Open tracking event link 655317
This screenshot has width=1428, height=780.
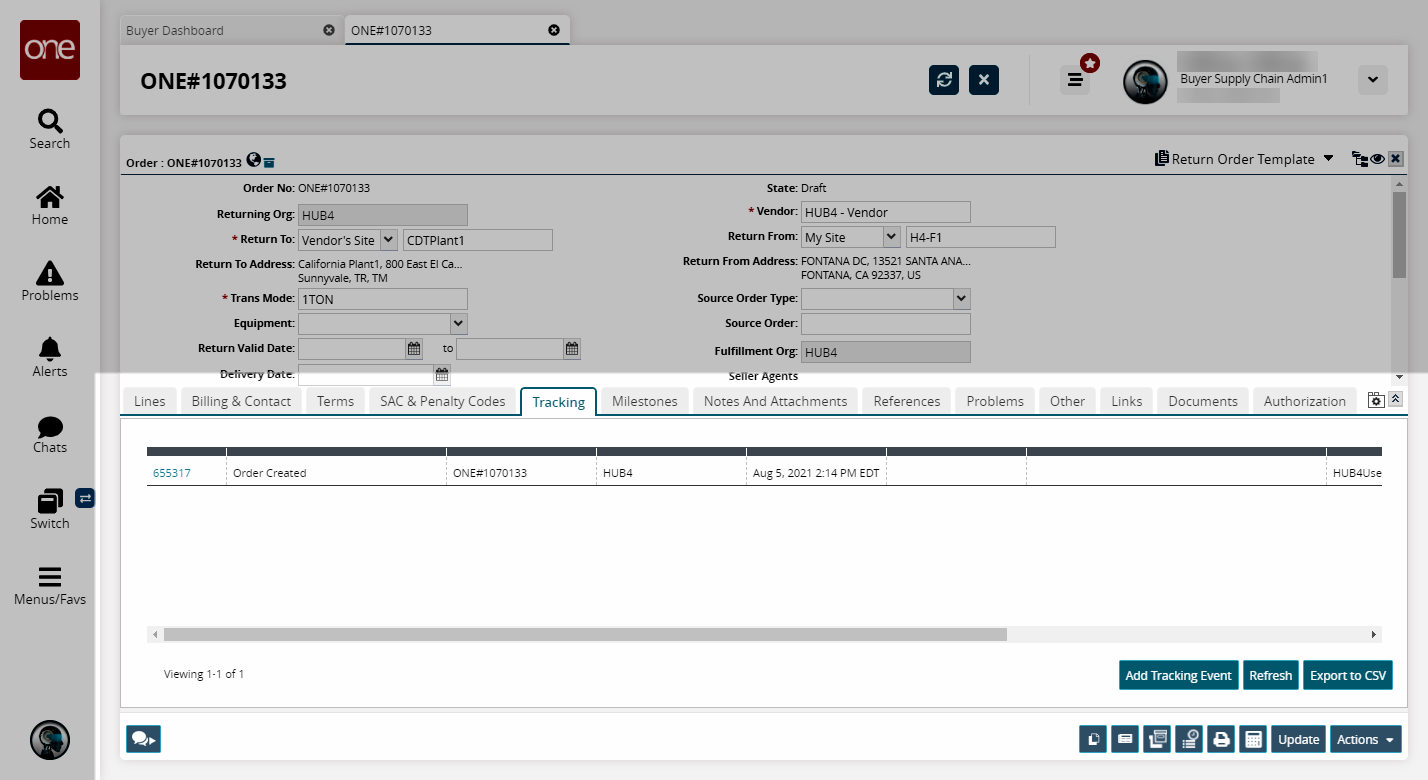click(x=171, y=473)
